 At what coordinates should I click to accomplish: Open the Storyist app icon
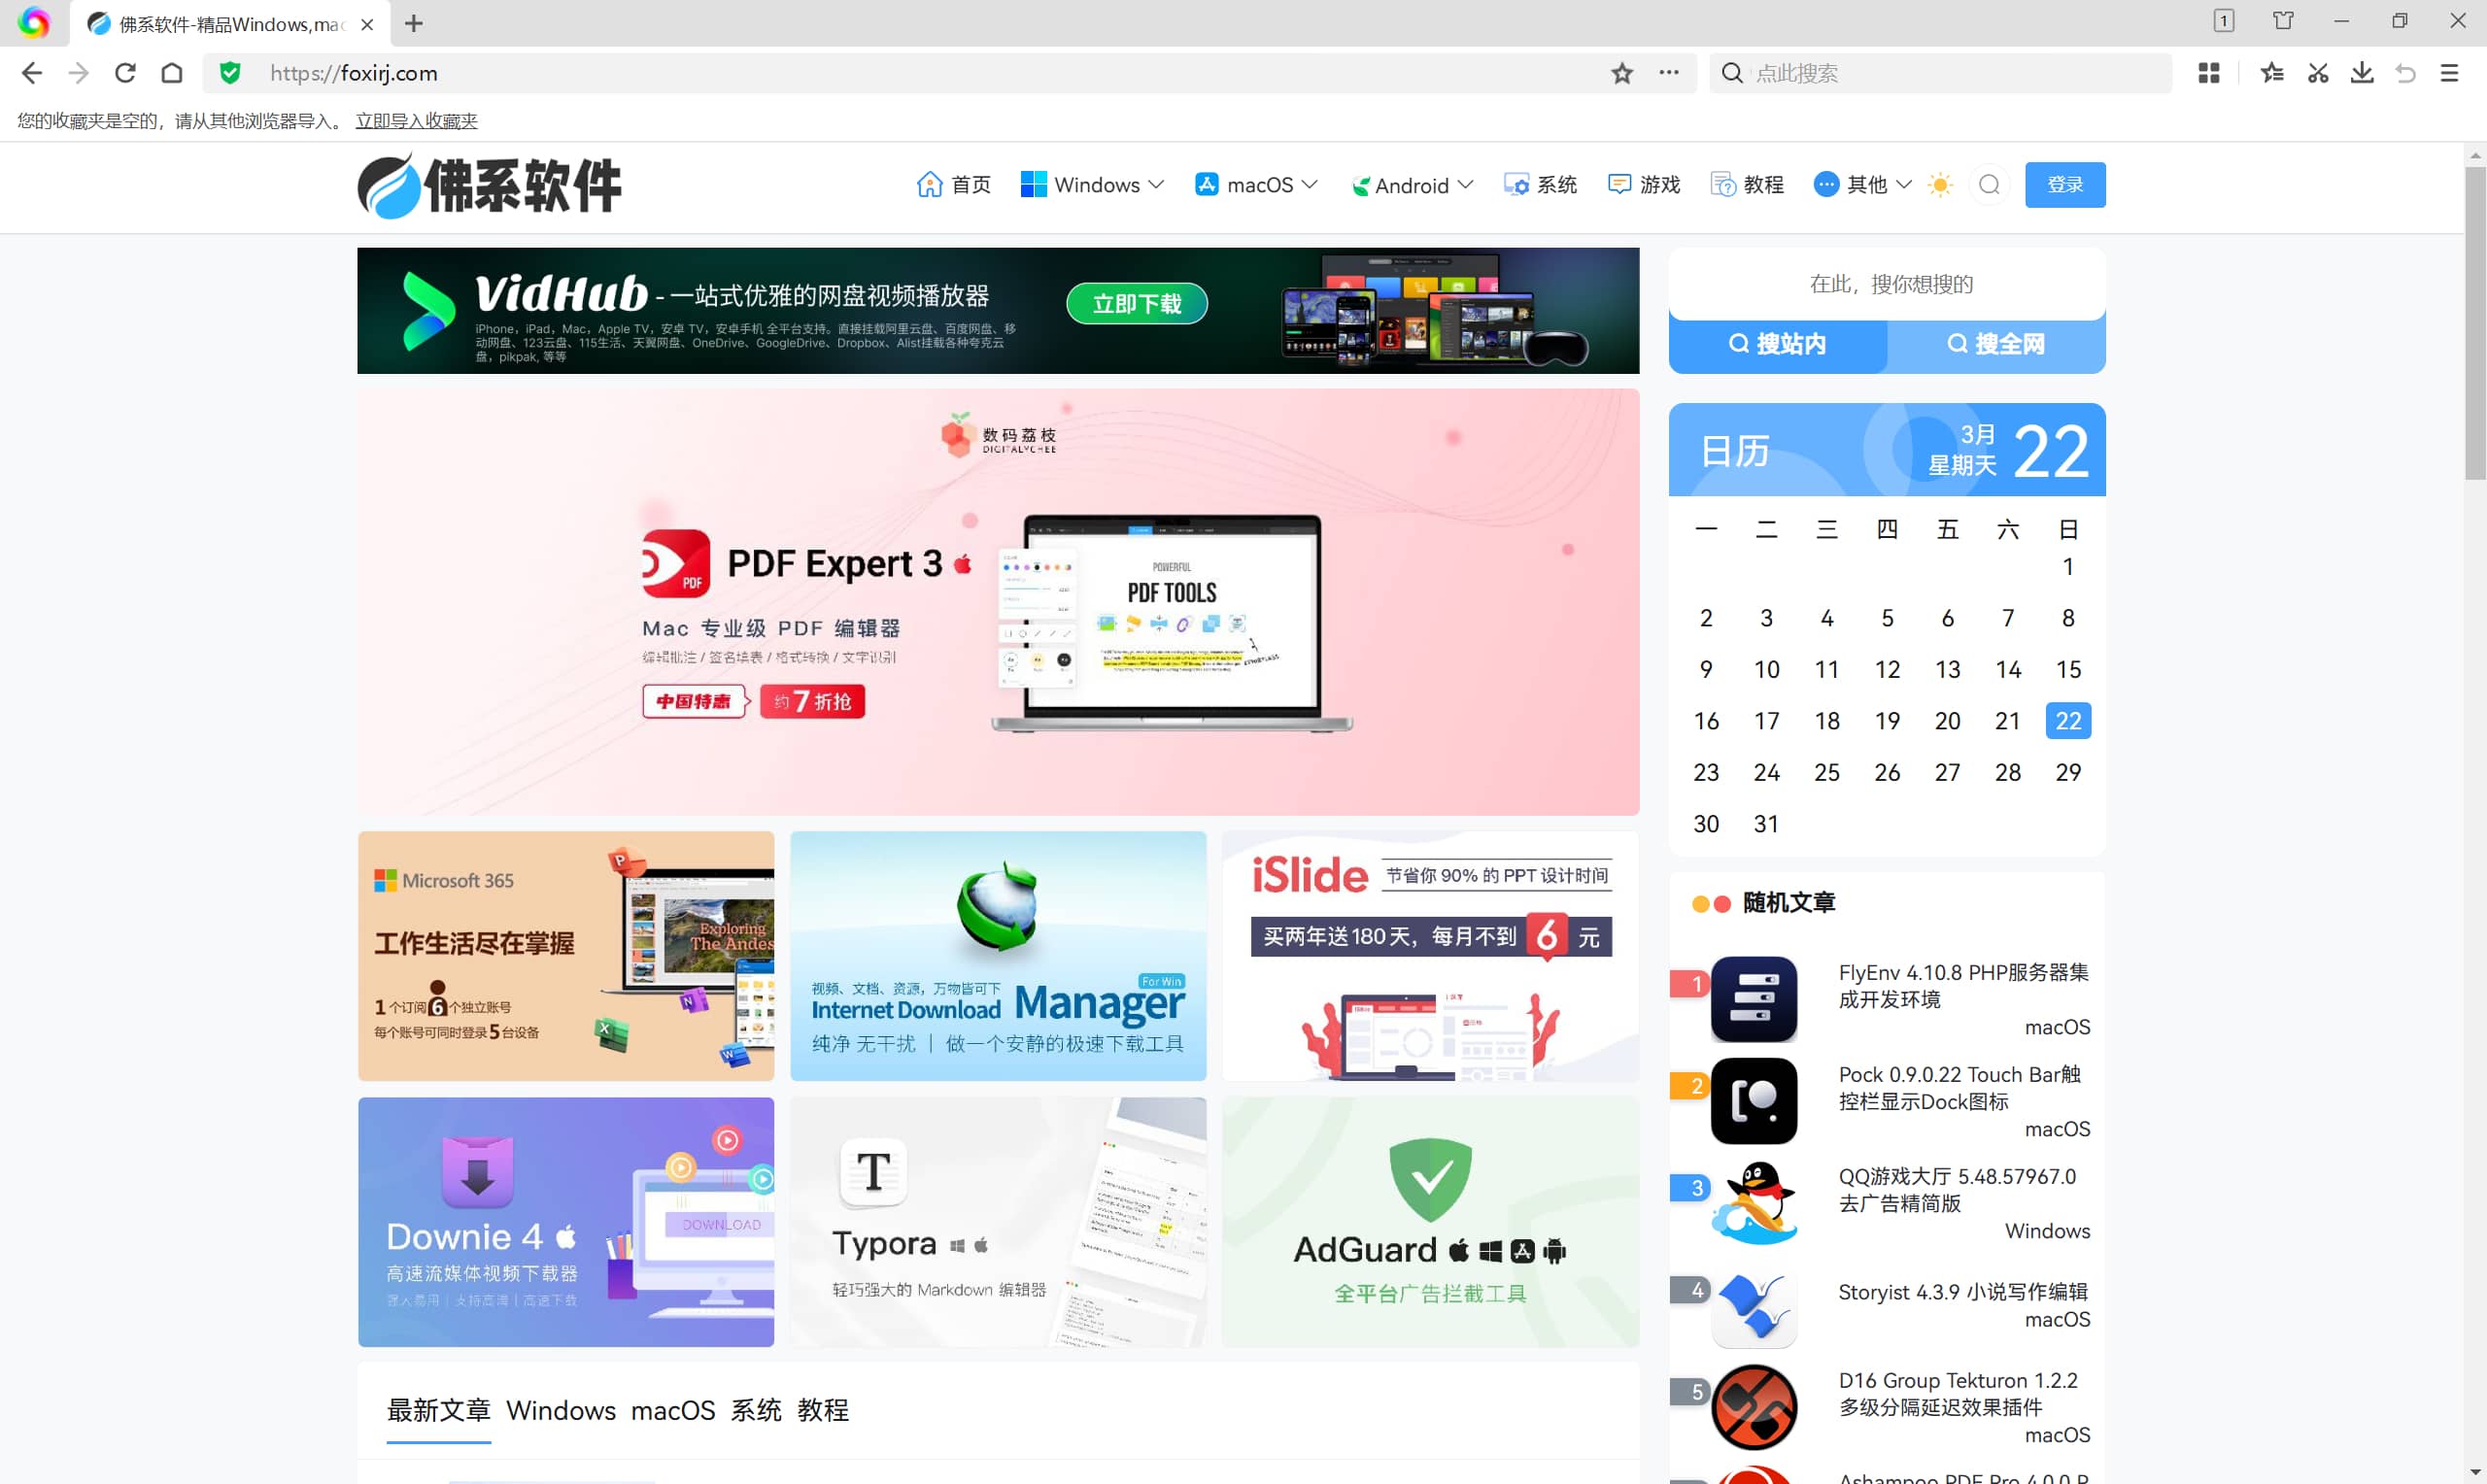click(1754, 1305)
